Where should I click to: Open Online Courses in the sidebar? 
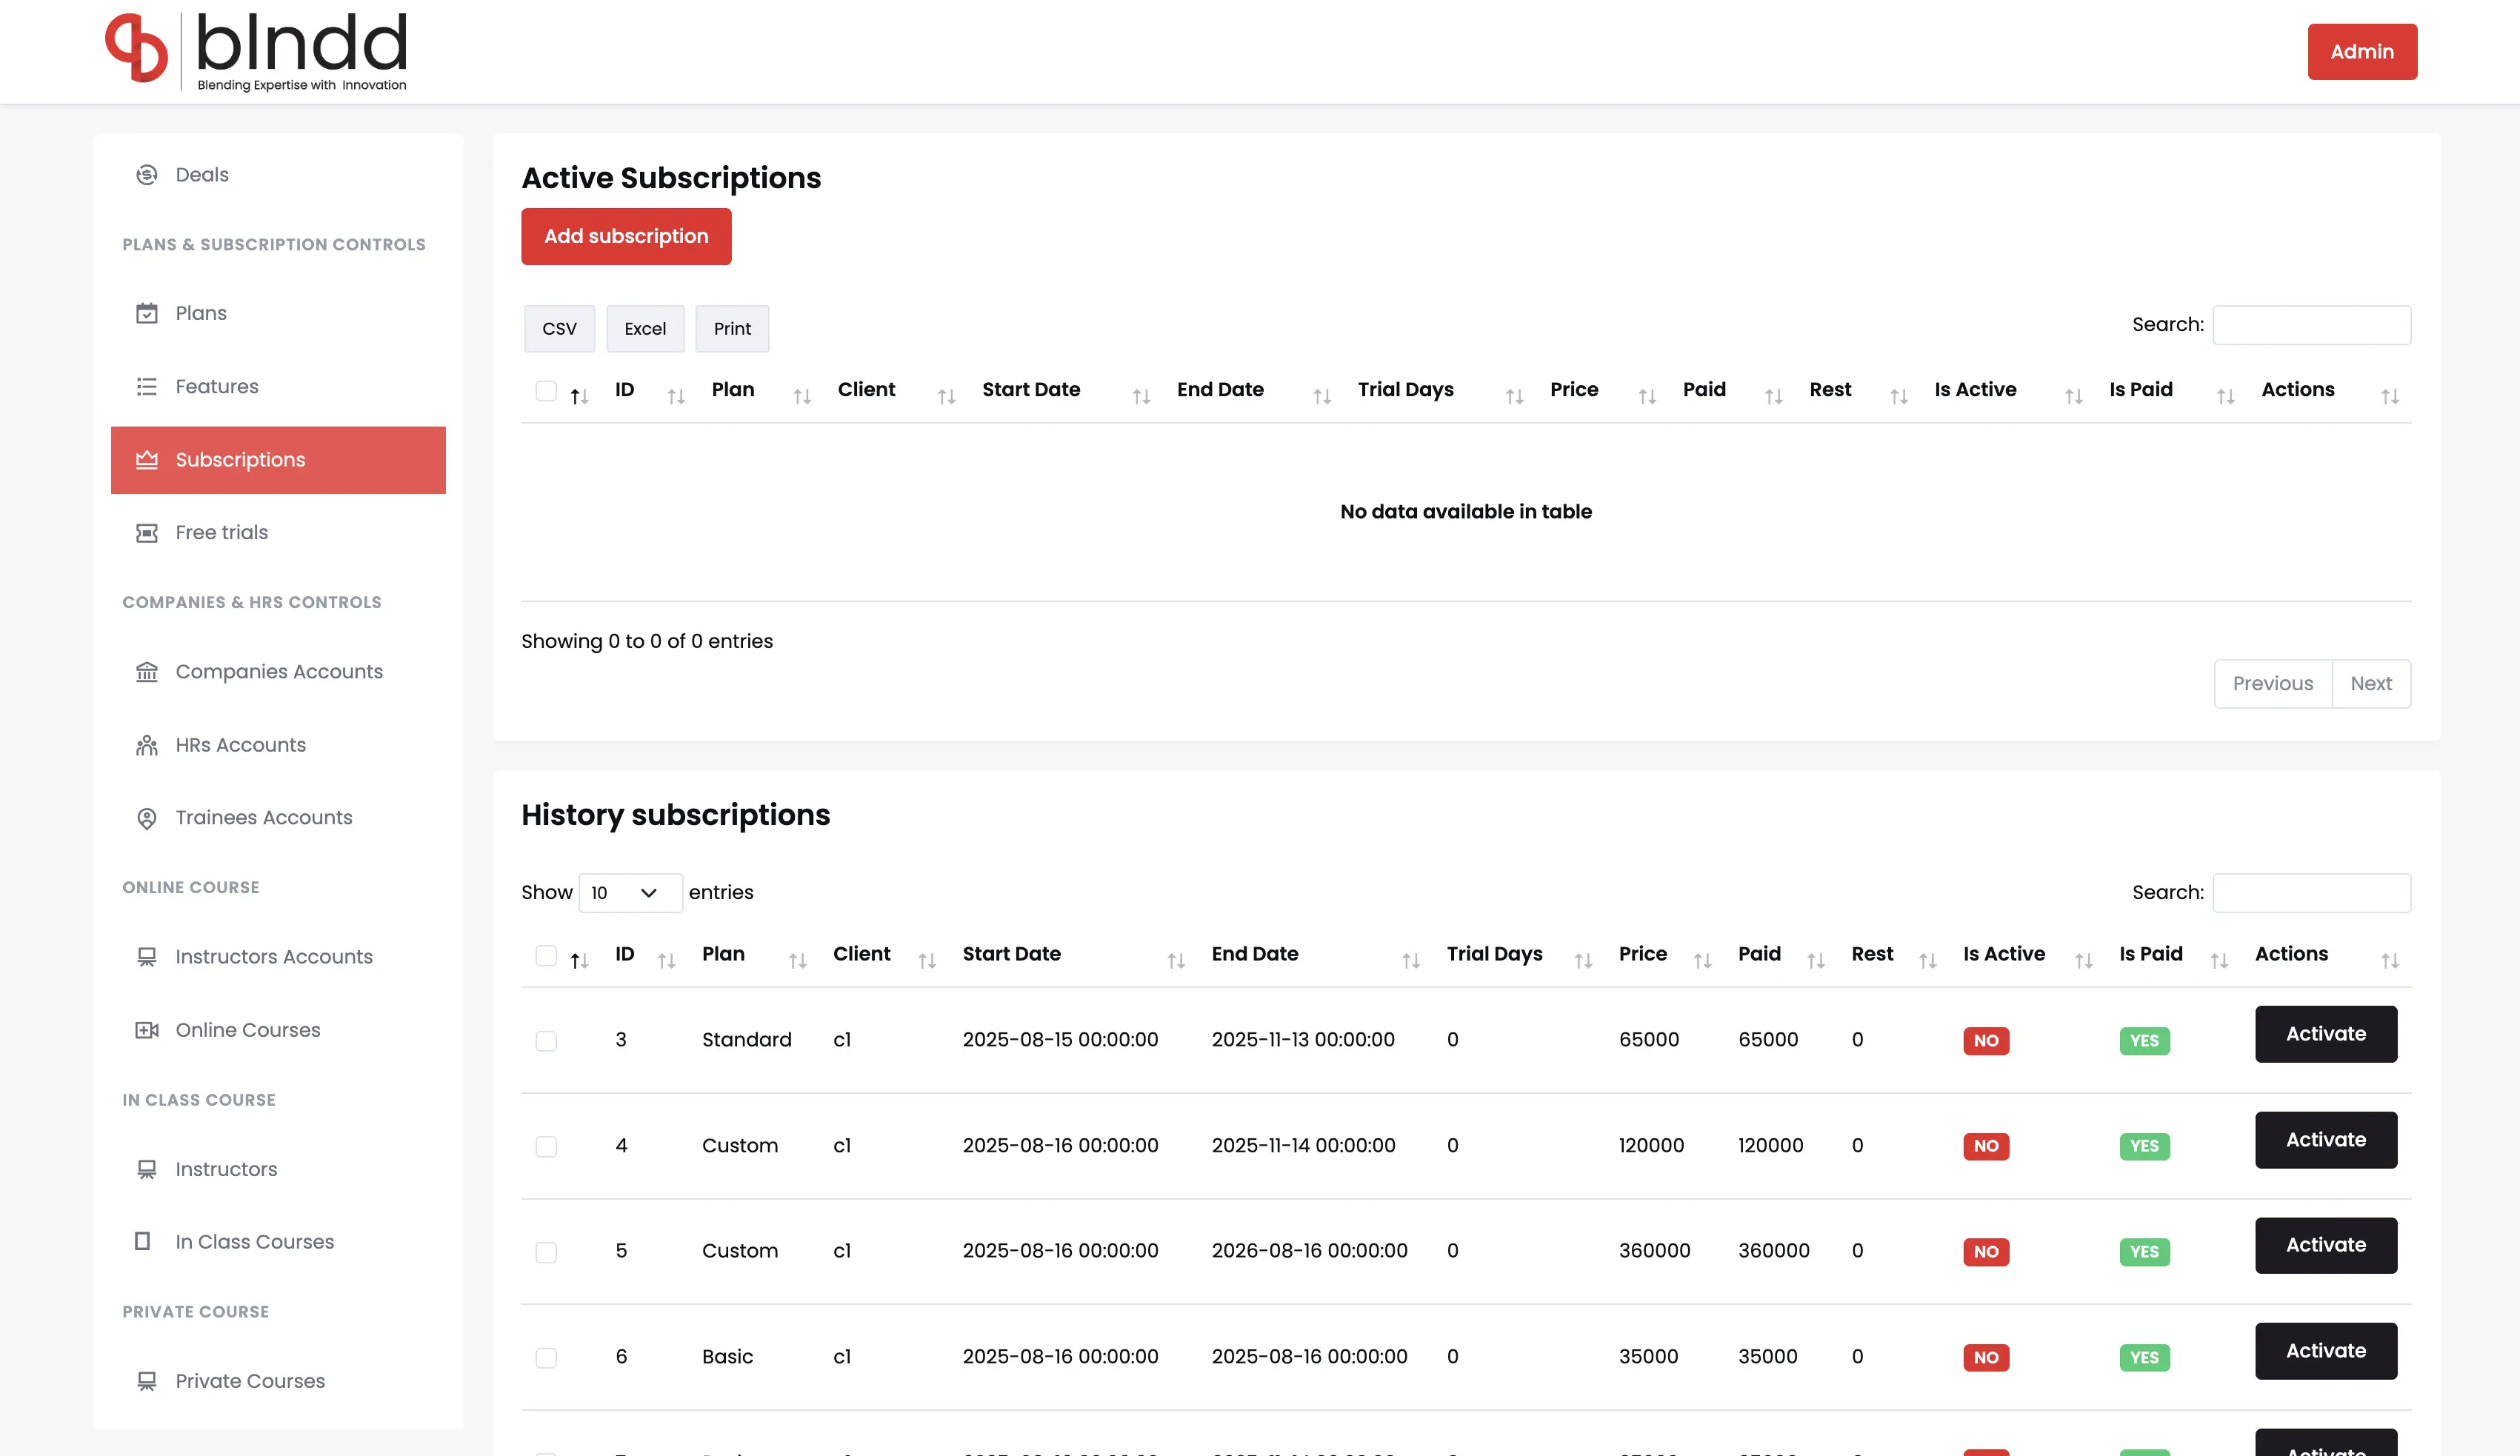(x=278, y=1030)
